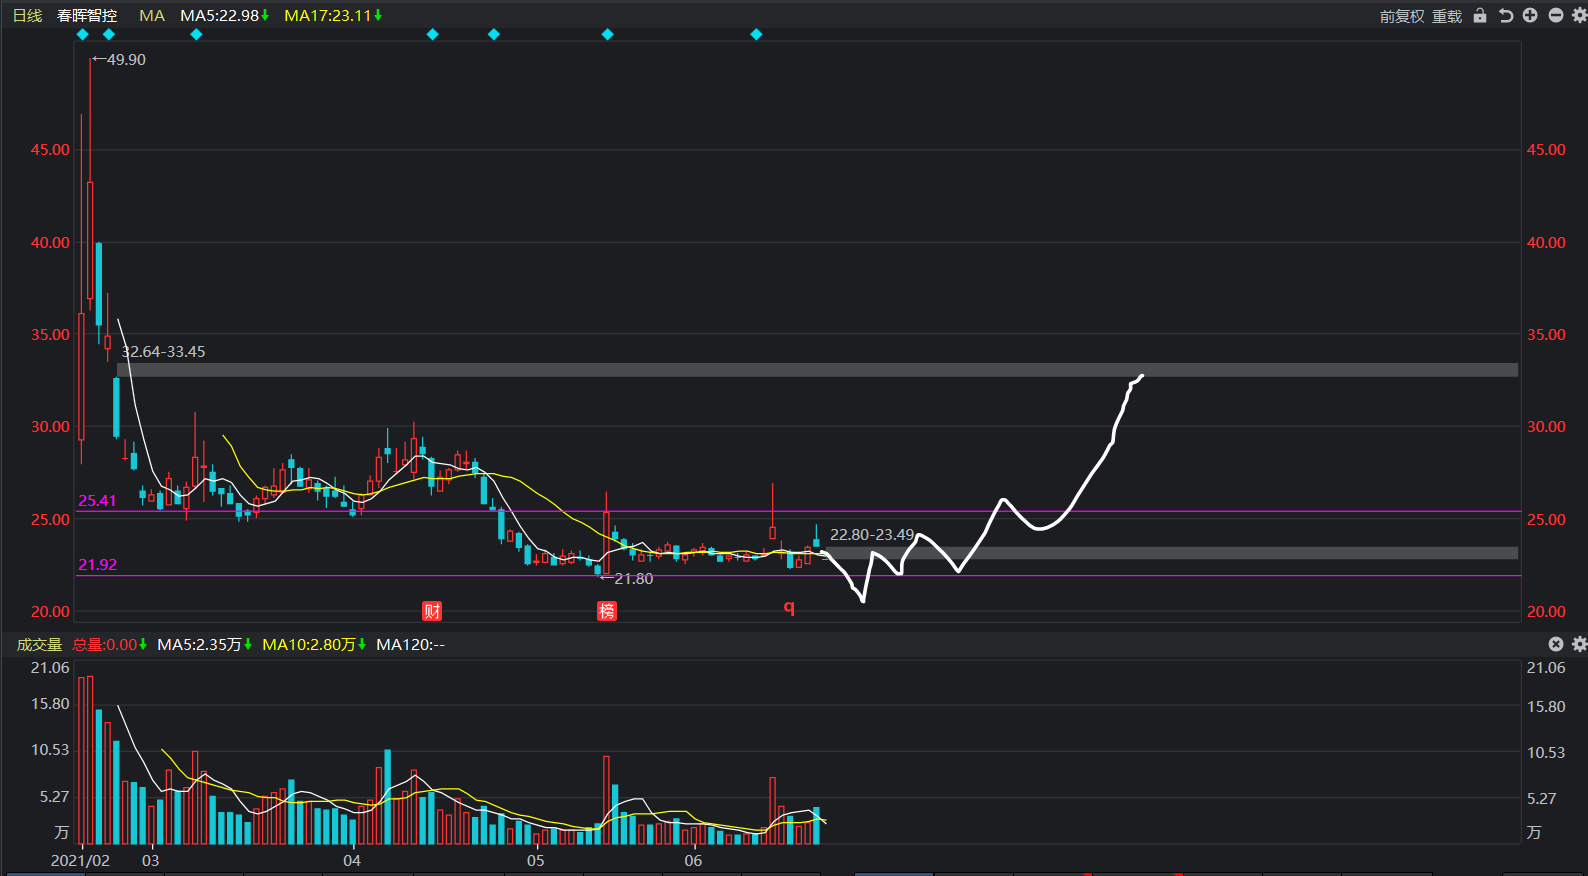This screenshot has height=876, width=1588.
Task: Click the 04 month axis label
Action: click(x=352, y=860)
